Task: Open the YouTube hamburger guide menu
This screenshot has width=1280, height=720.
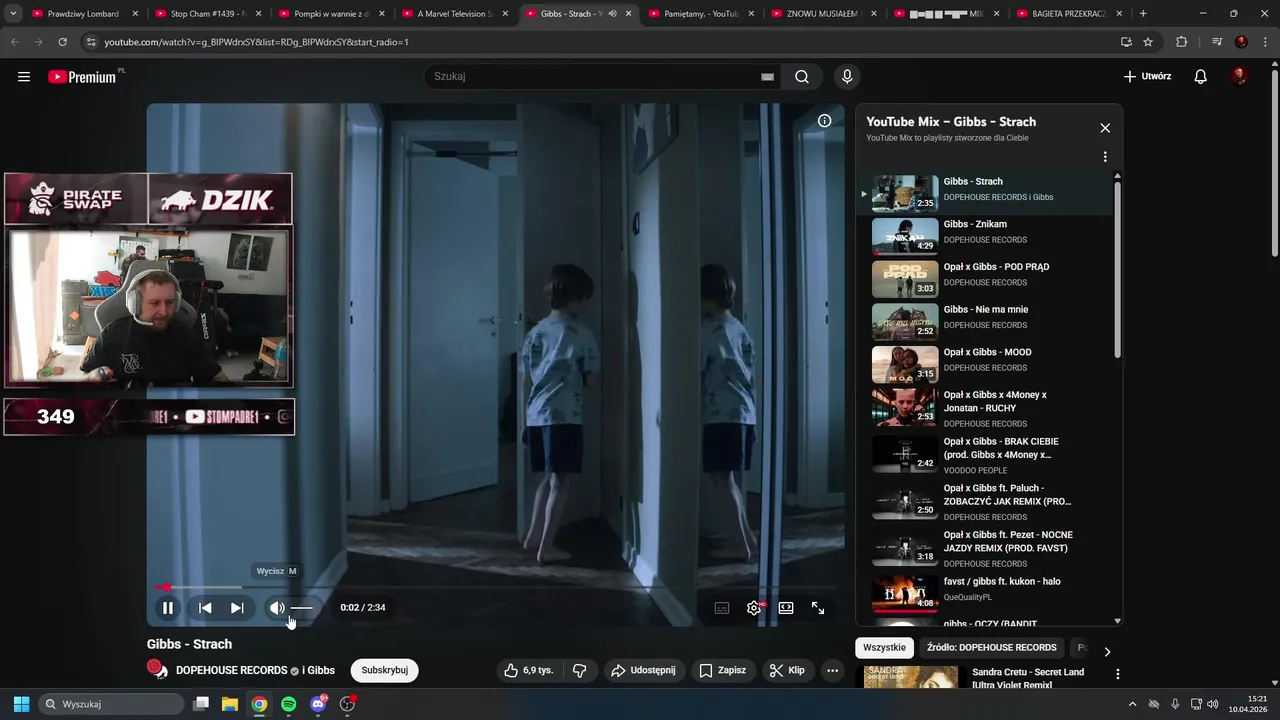Action: 24,76
